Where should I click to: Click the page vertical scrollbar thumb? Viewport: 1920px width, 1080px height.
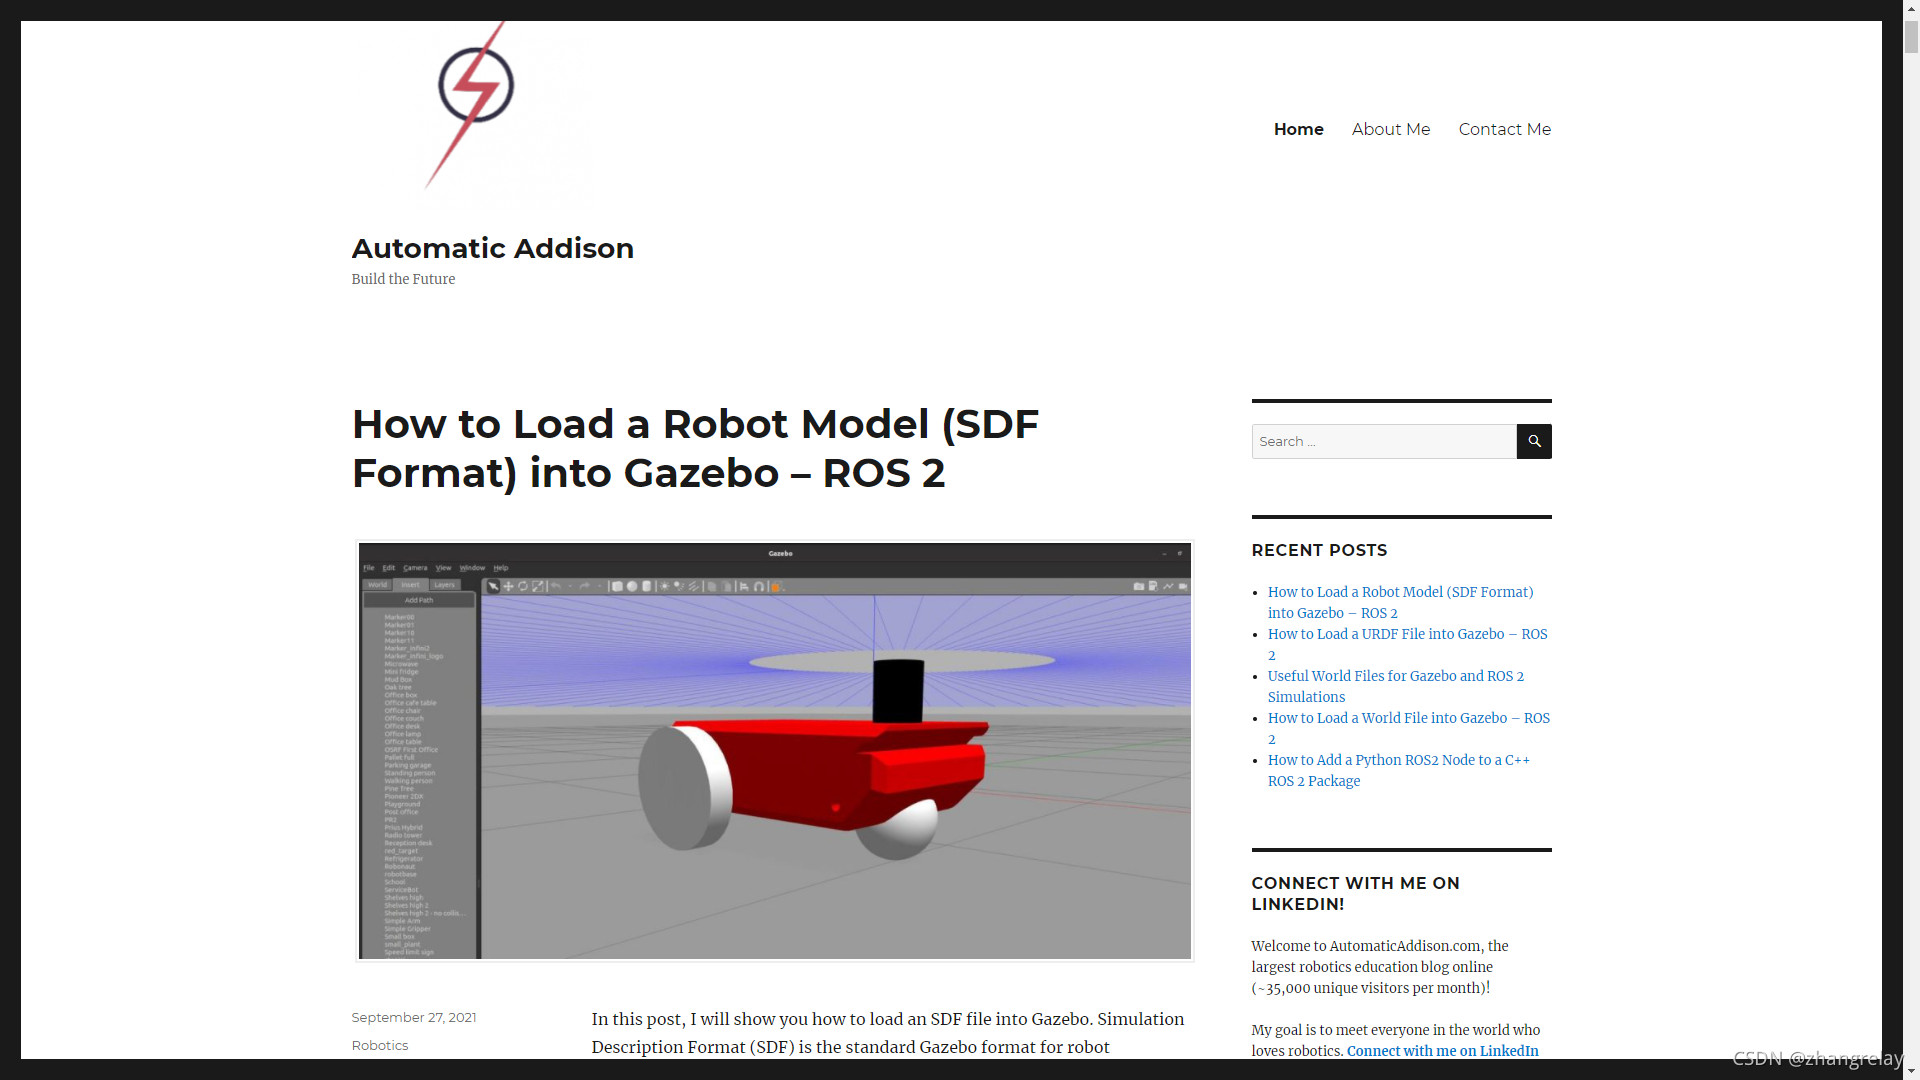[1911, 35]
